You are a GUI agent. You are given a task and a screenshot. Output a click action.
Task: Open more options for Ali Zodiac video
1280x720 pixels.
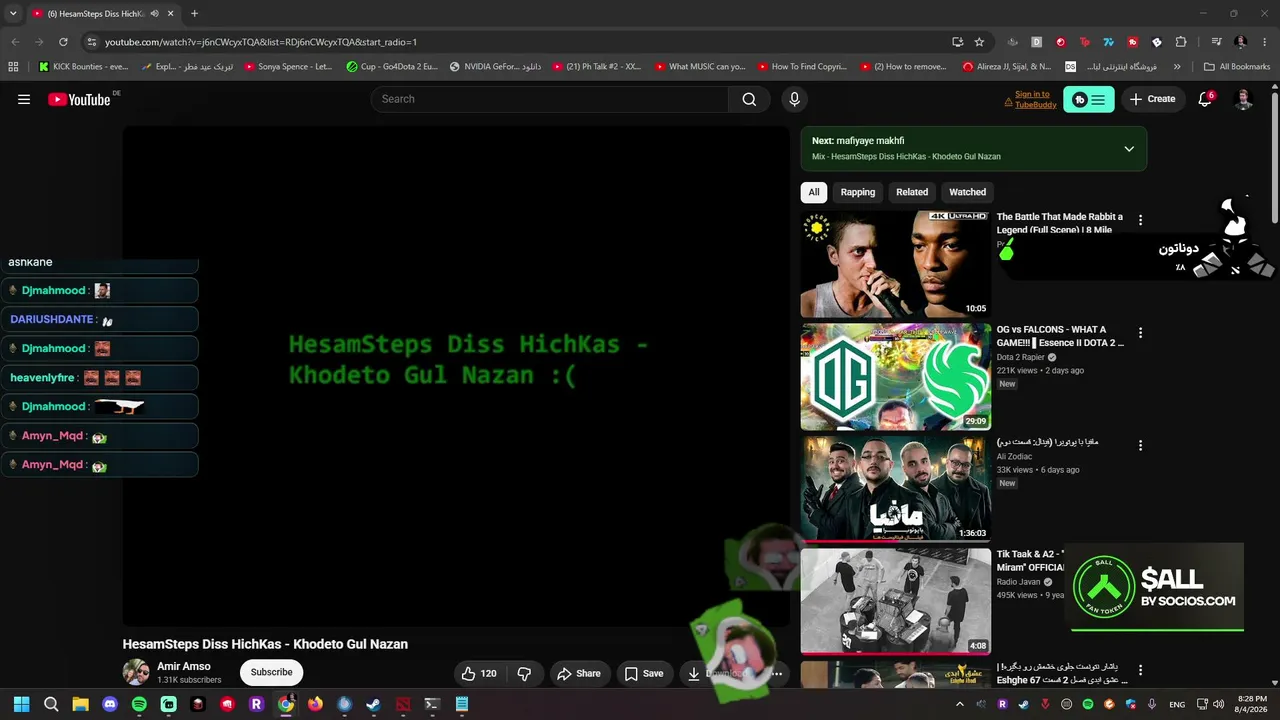pos(1140,446)
